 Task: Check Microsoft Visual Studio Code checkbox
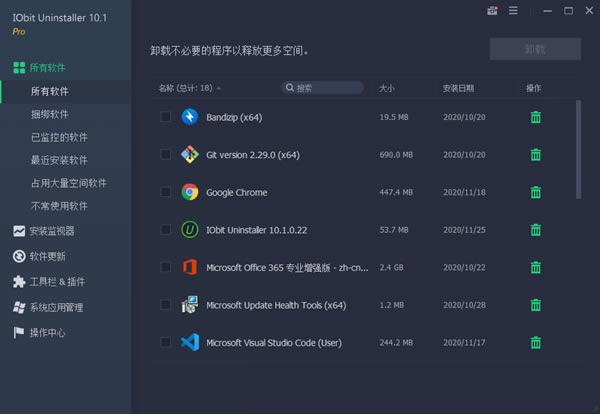(x=165, y=342)
